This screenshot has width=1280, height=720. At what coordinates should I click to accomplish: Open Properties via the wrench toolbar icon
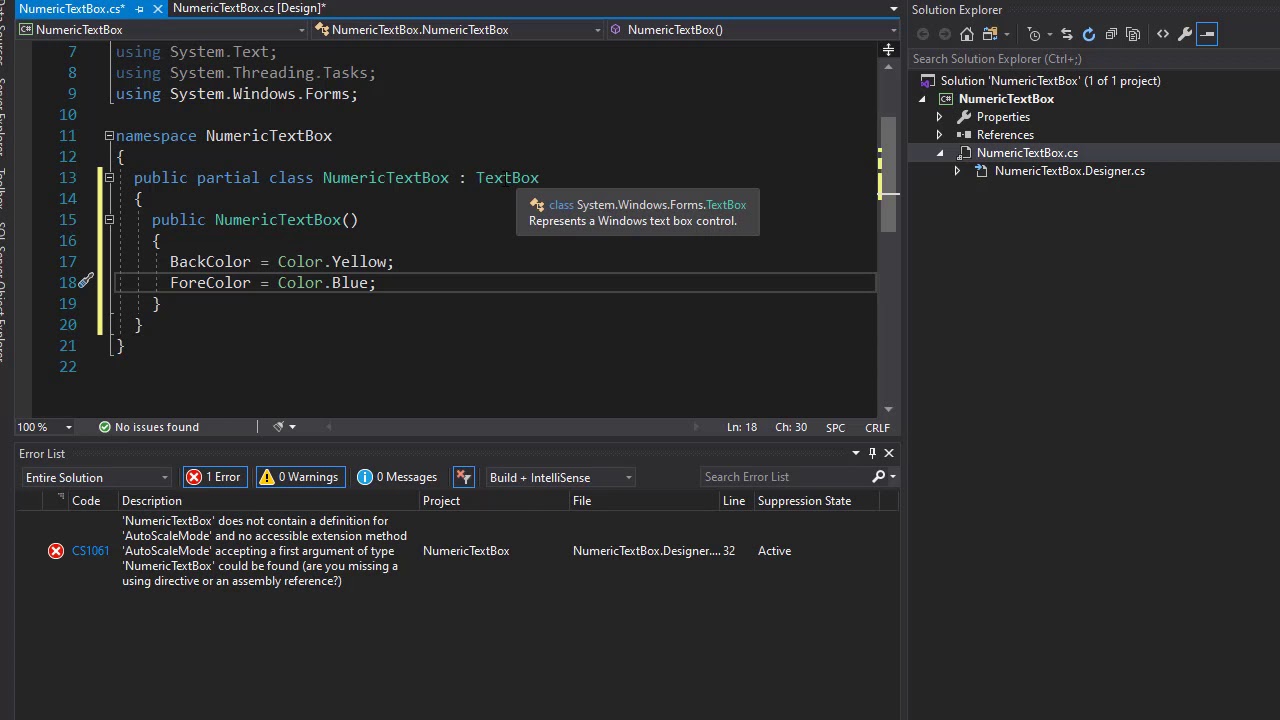click(1185, 34)
